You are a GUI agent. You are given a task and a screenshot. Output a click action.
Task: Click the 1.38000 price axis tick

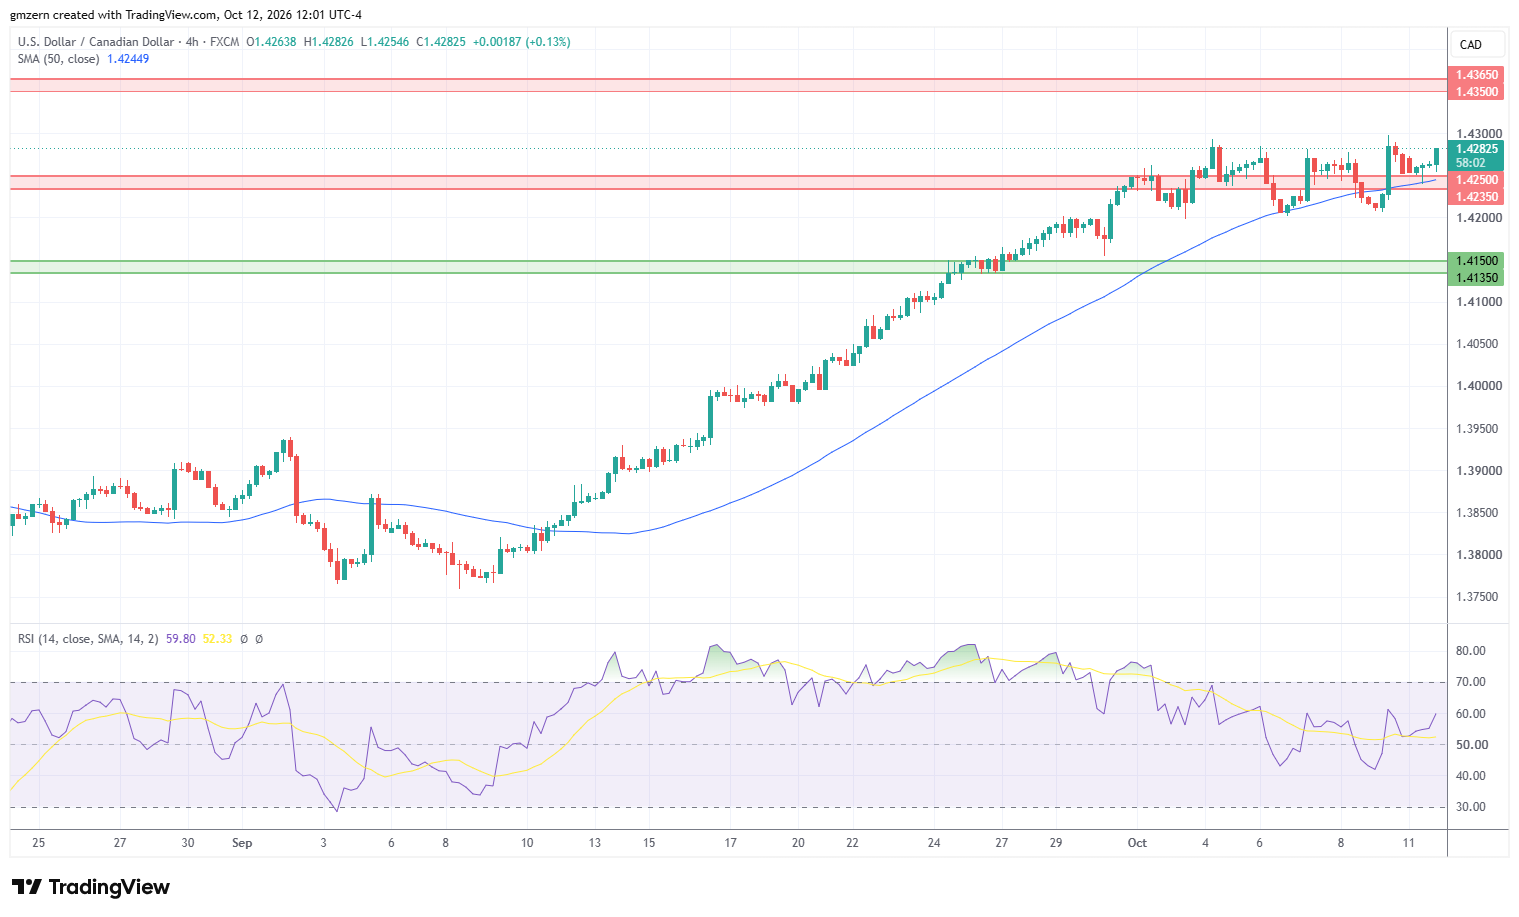[x=1479, y=555]
